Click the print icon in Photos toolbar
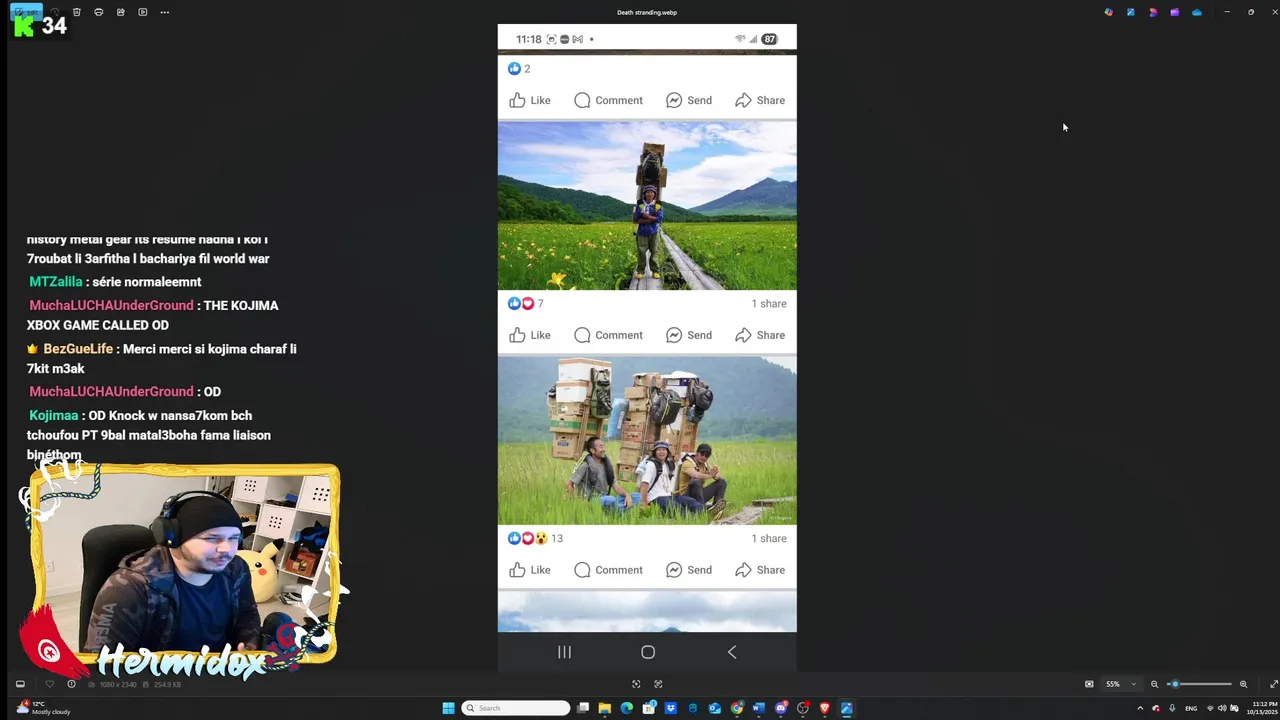The image size is (1280, 720). click(98, 12)
